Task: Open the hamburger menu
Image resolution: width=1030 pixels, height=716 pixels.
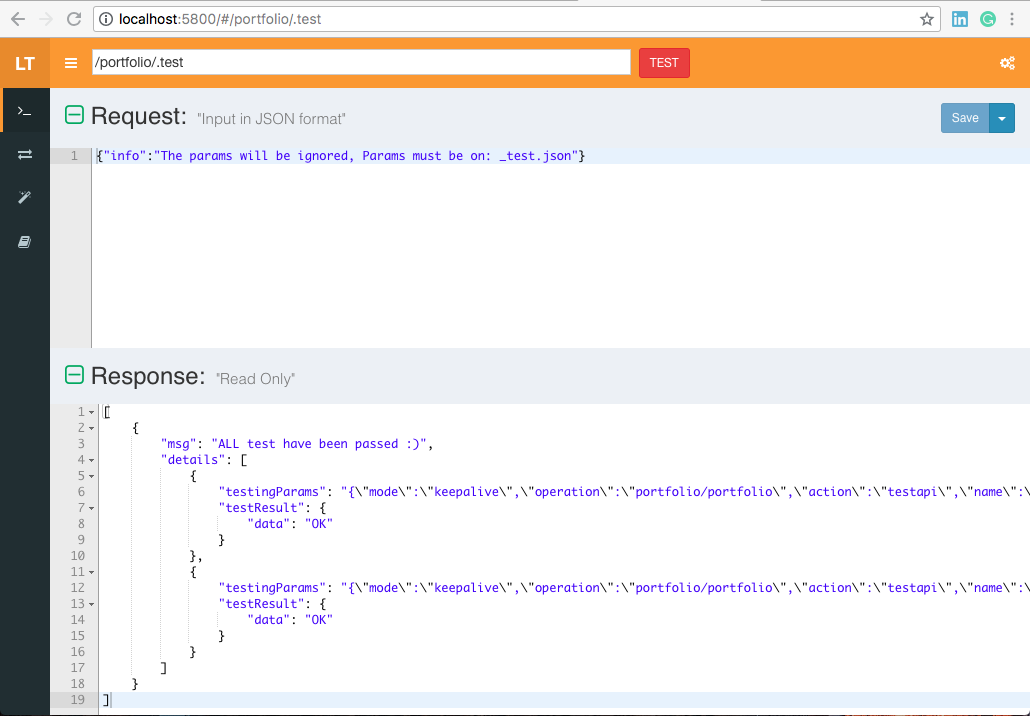Action: (71, 63)
